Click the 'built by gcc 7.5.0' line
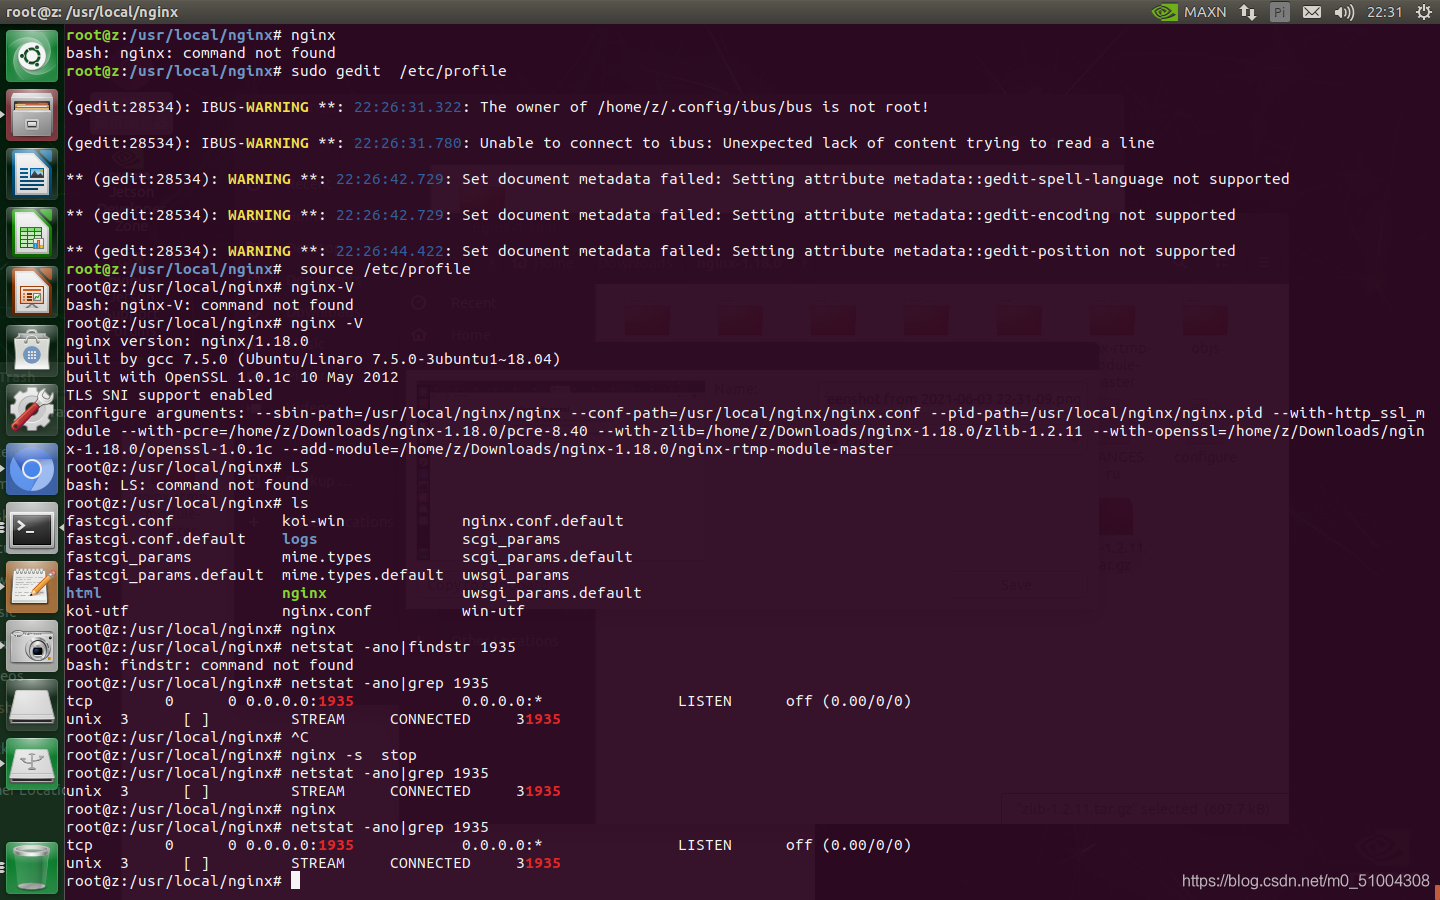Screen dimensions: 1440x900 313,359
